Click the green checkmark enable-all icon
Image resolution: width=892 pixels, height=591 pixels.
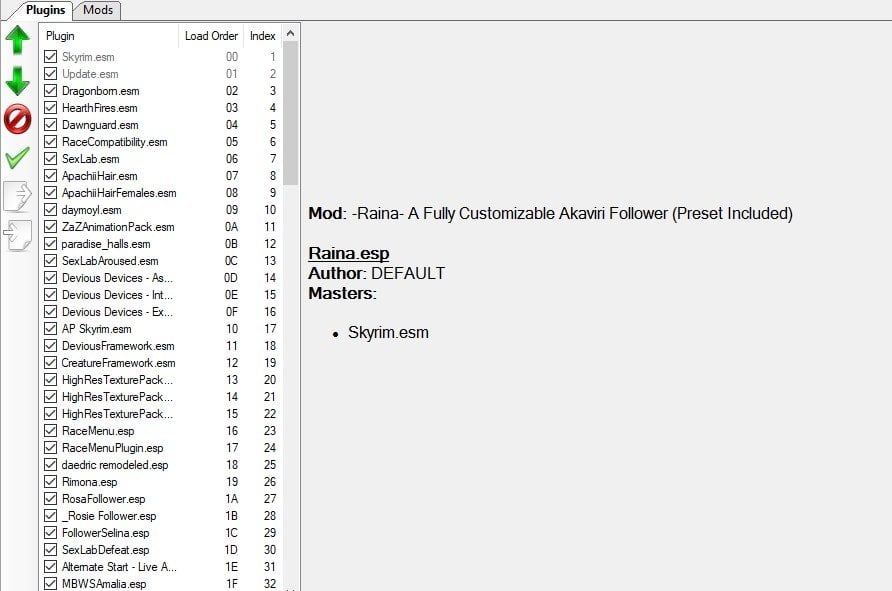tap(18, 158)
